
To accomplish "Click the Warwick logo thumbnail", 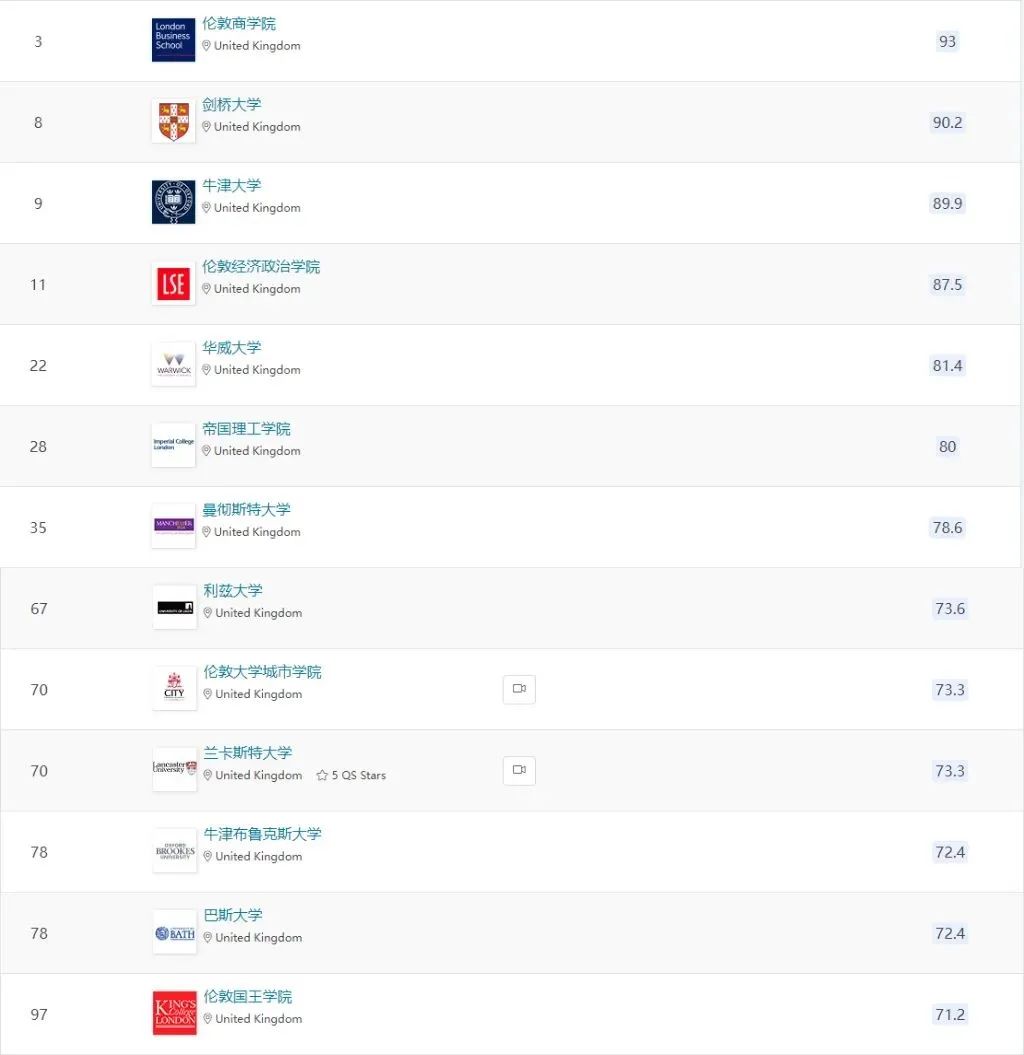I will tap(173, 364).
